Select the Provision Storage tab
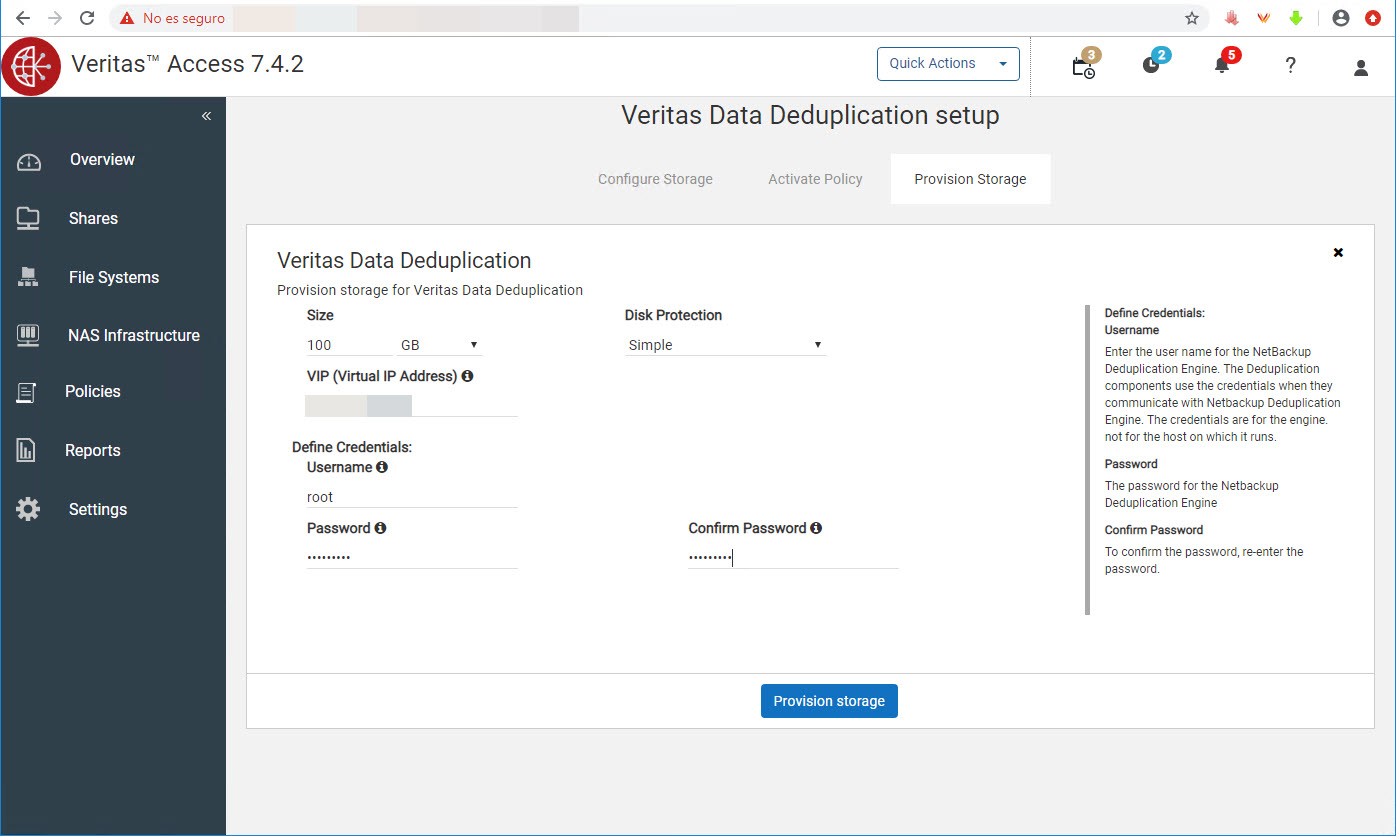 [x=970, y=179]
